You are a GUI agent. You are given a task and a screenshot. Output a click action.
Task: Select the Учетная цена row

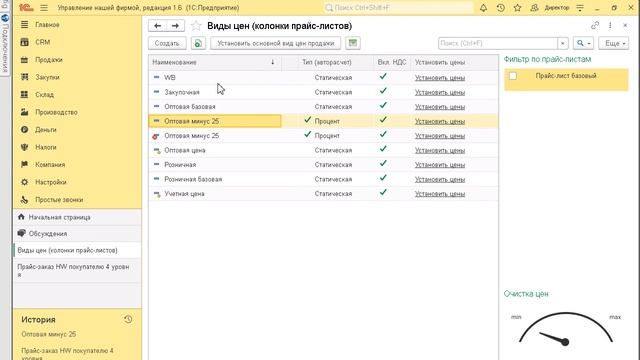pyautogui.click(x=323, y=194)
